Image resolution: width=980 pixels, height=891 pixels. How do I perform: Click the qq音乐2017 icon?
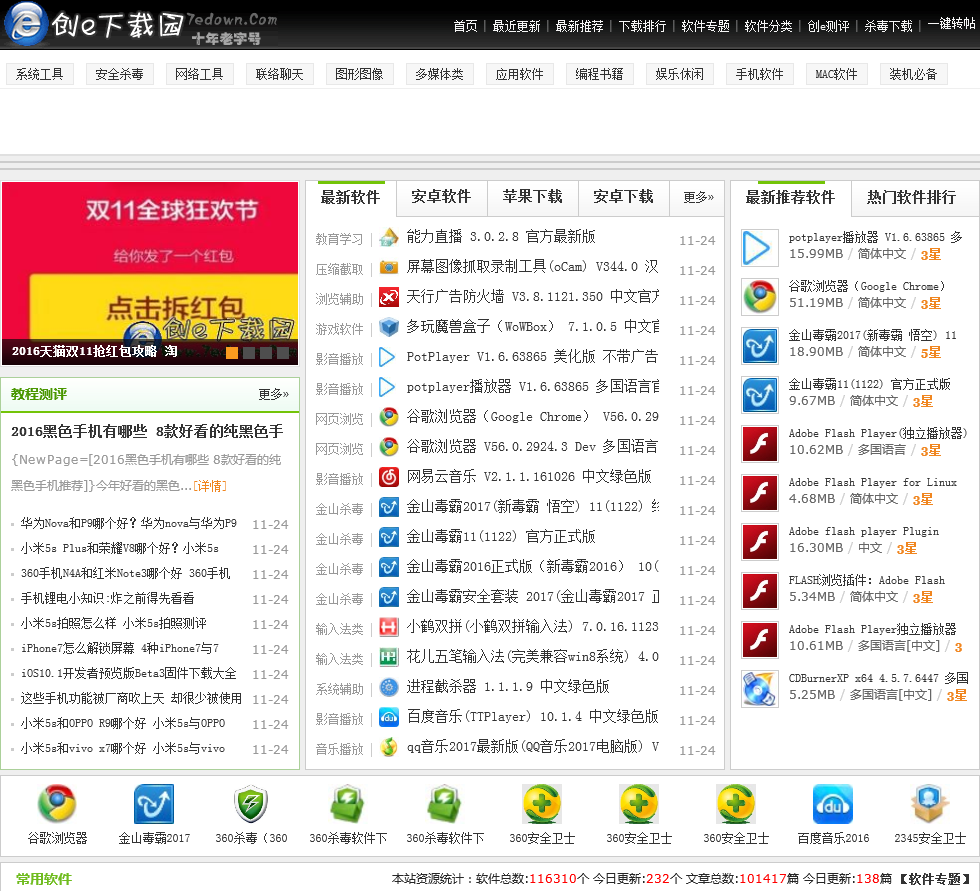[389, 747]
